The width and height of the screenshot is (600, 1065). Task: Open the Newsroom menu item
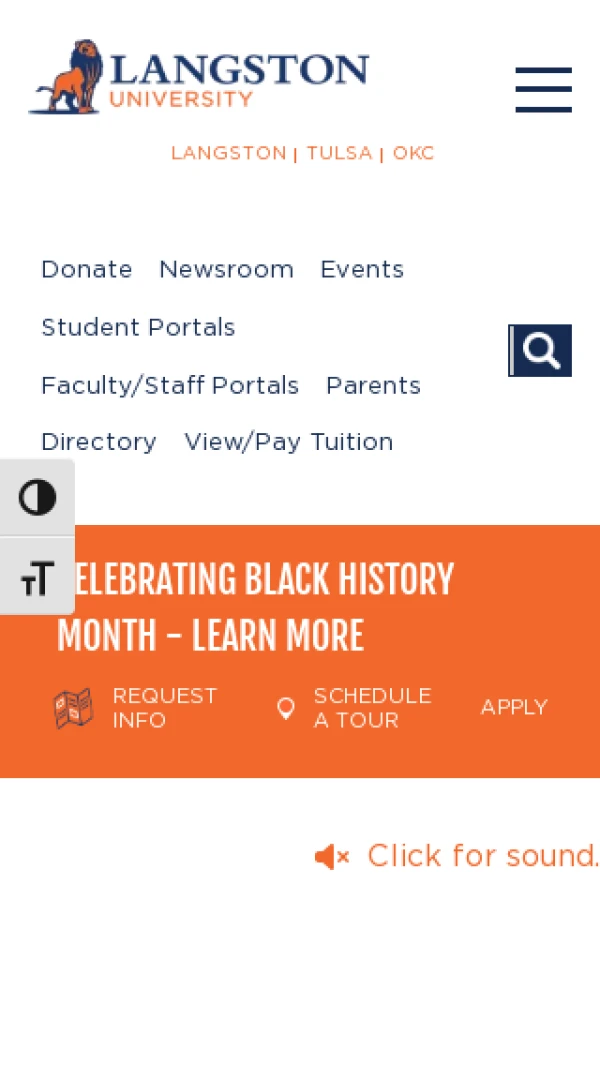(226, 270)
